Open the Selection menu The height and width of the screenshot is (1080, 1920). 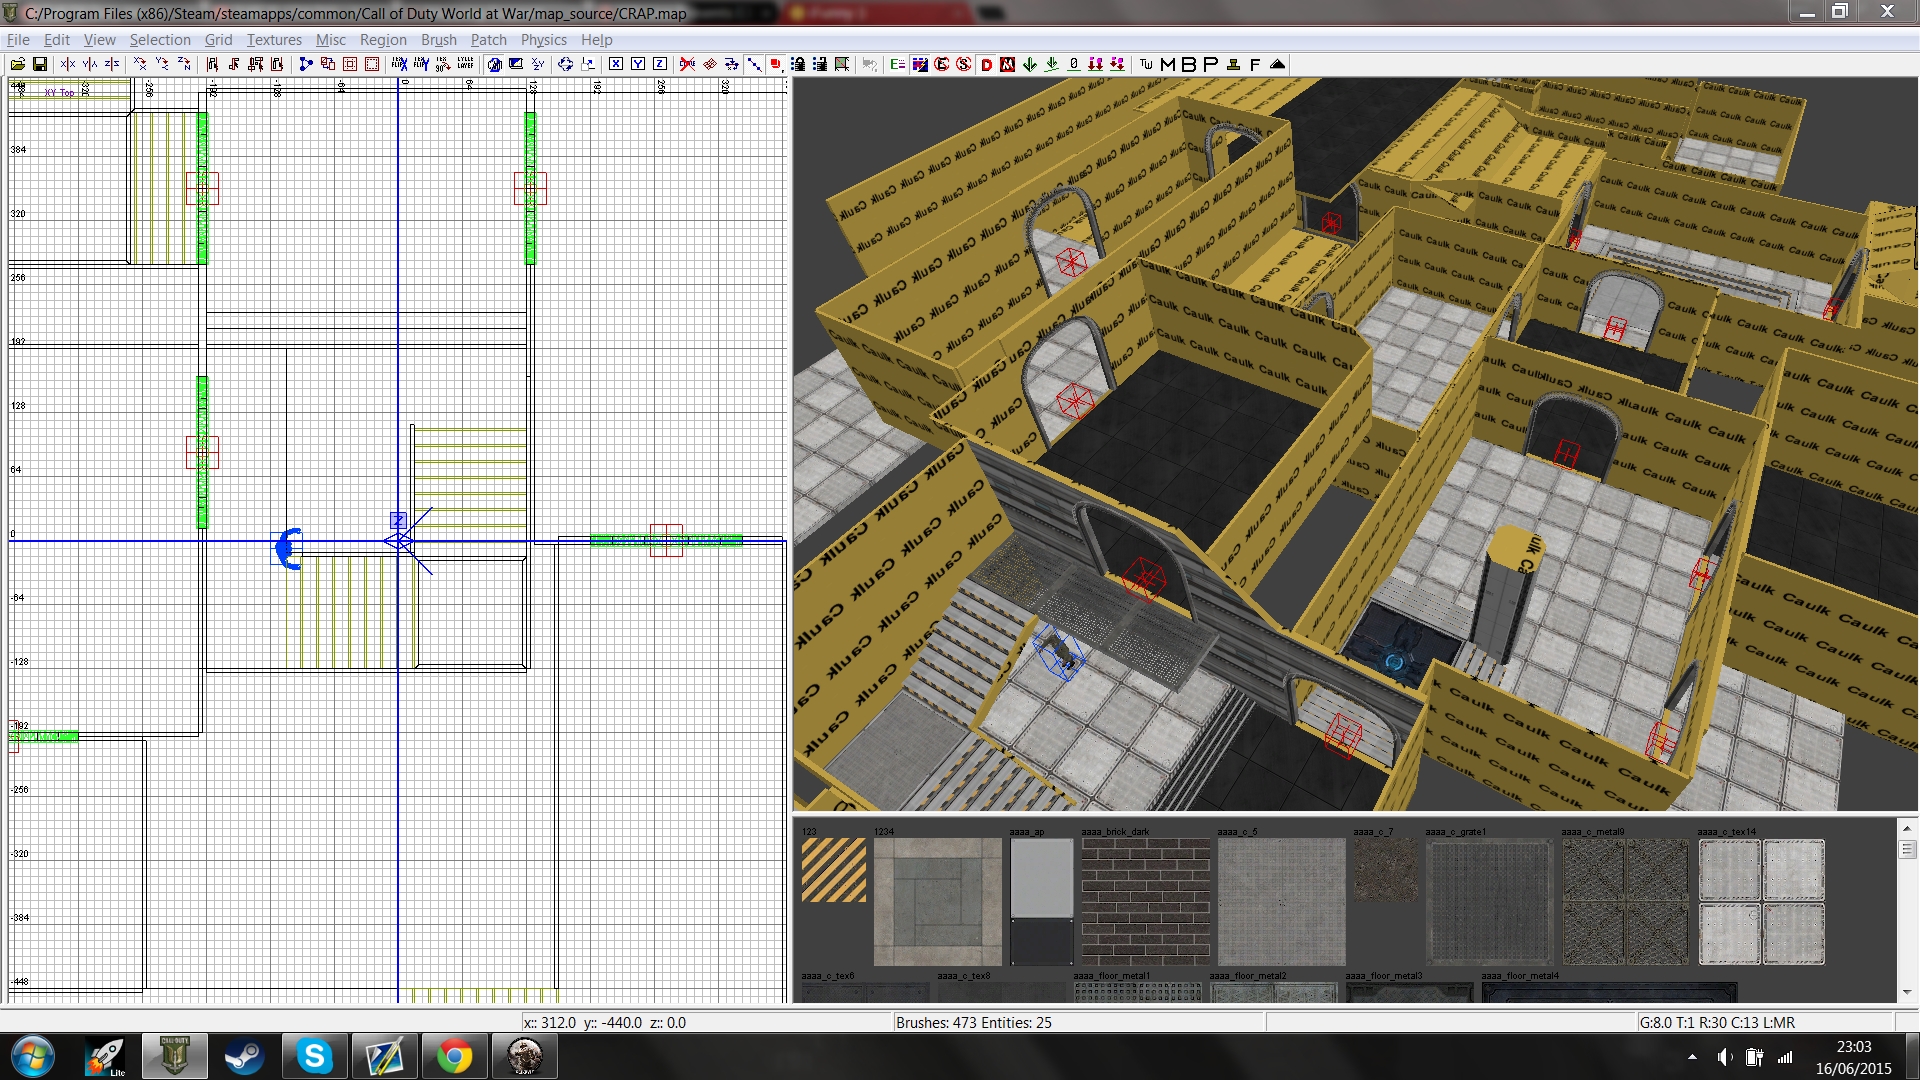click(160, 39)
